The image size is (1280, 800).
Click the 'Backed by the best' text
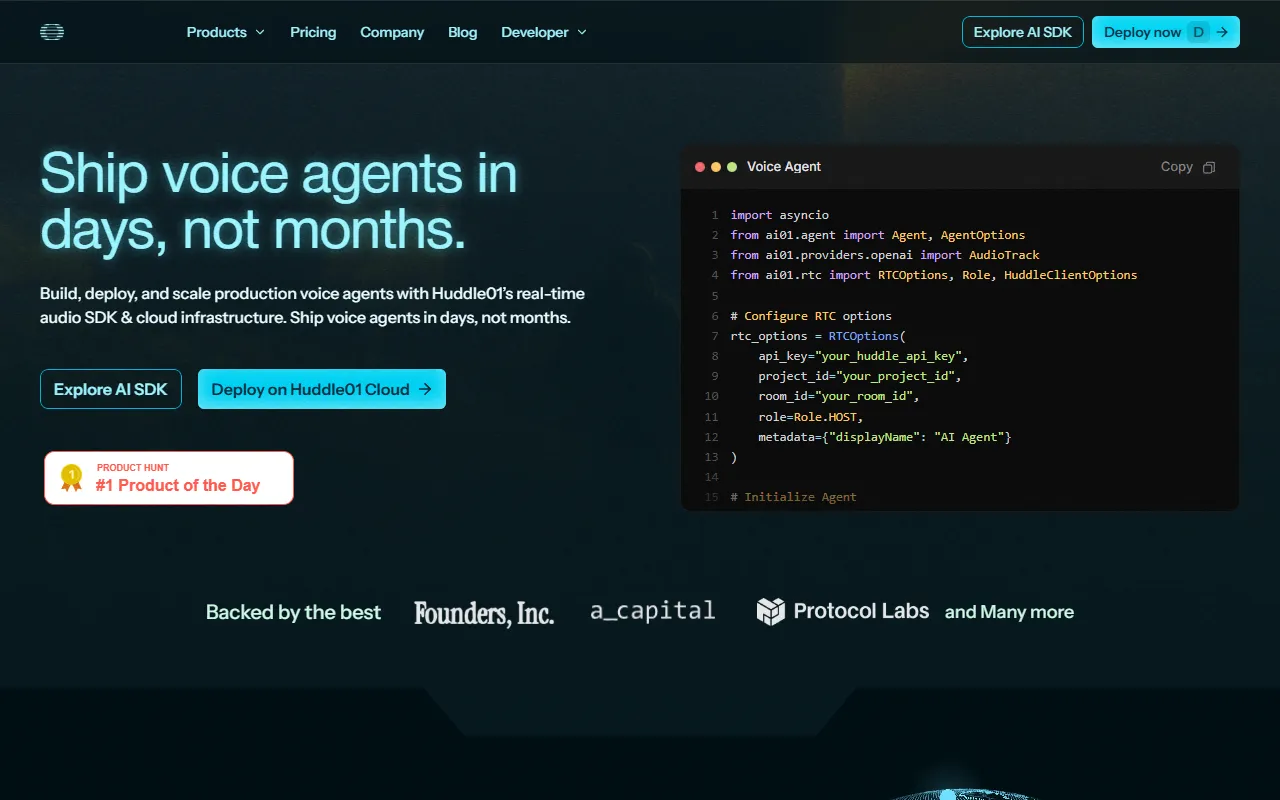[293, 612]
